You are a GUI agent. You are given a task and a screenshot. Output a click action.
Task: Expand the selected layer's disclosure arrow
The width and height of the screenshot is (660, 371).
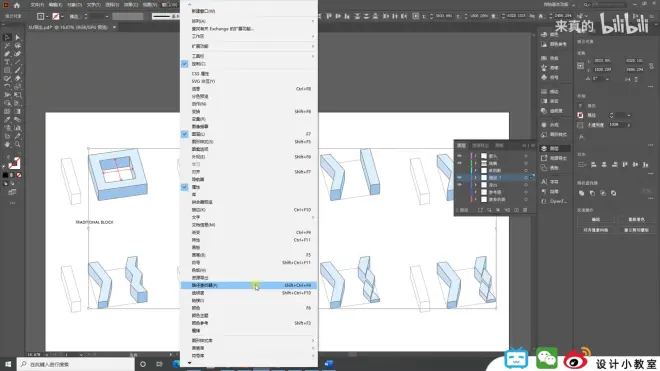[476, 178]
